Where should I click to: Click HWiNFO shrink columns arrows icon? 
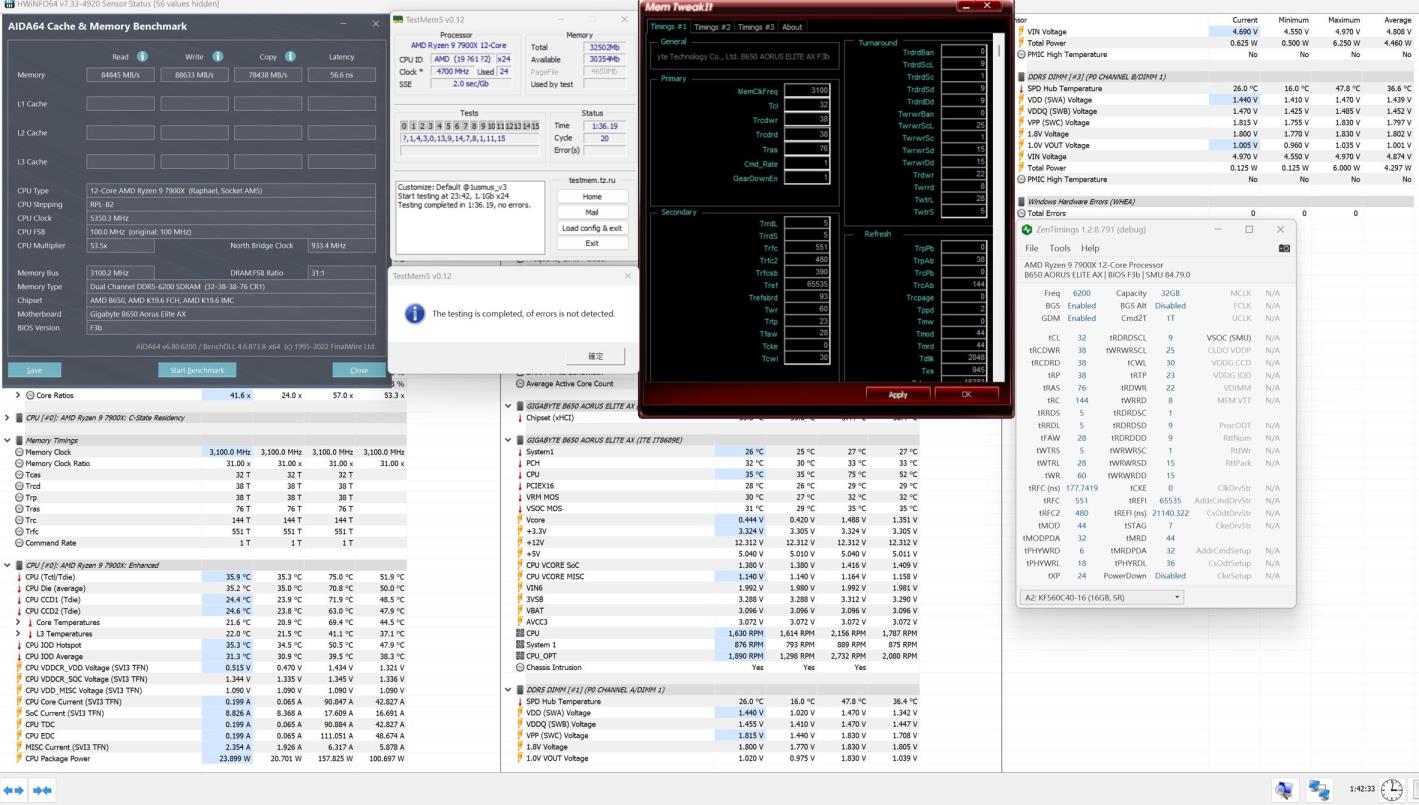[43, 790]
